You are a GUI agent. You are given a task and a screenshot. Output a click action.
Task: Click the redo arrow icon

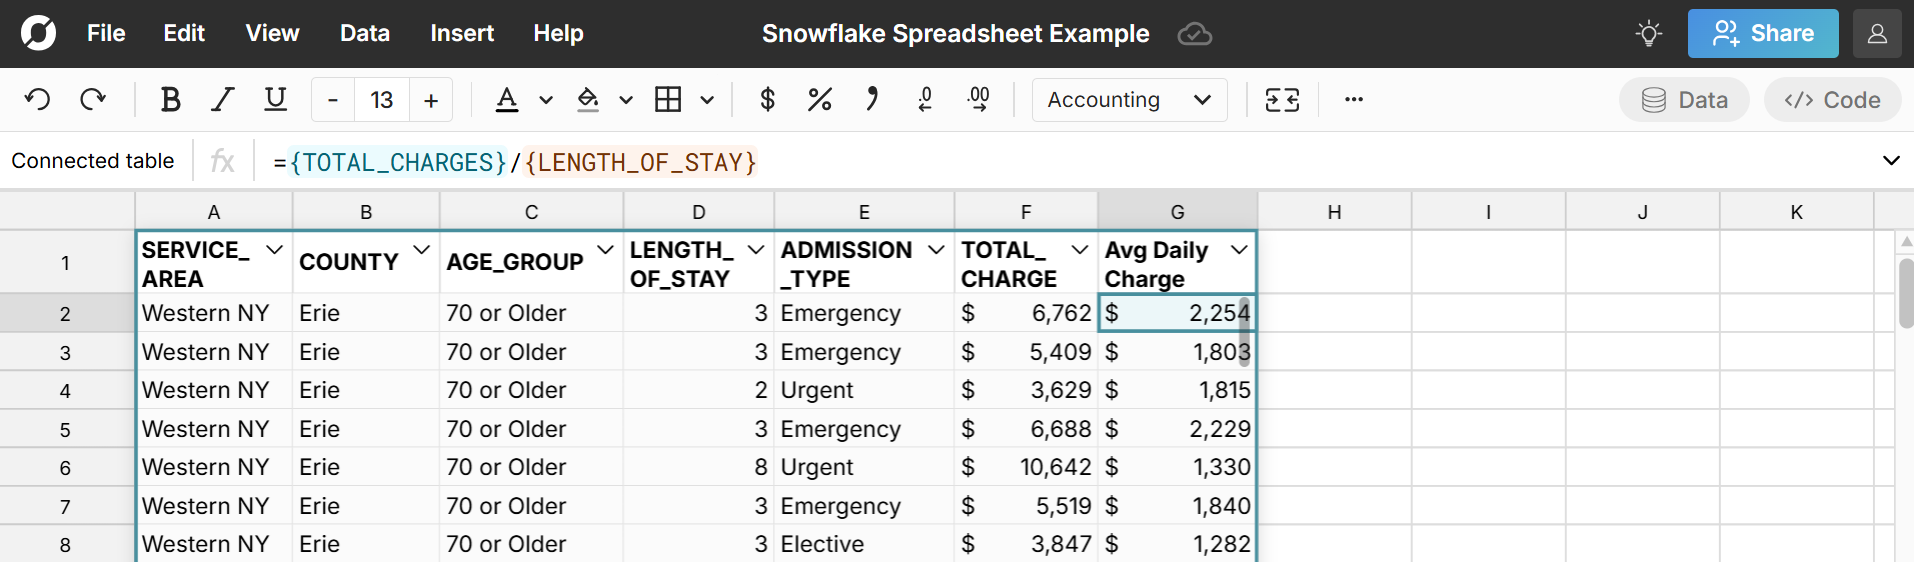(x=93, y=100)
